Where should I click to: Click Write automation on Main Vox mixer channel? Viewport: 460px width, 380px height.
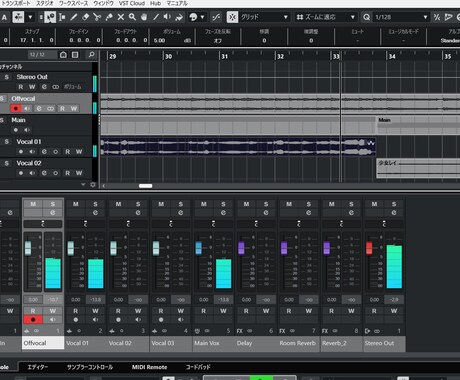coord(223,311)
